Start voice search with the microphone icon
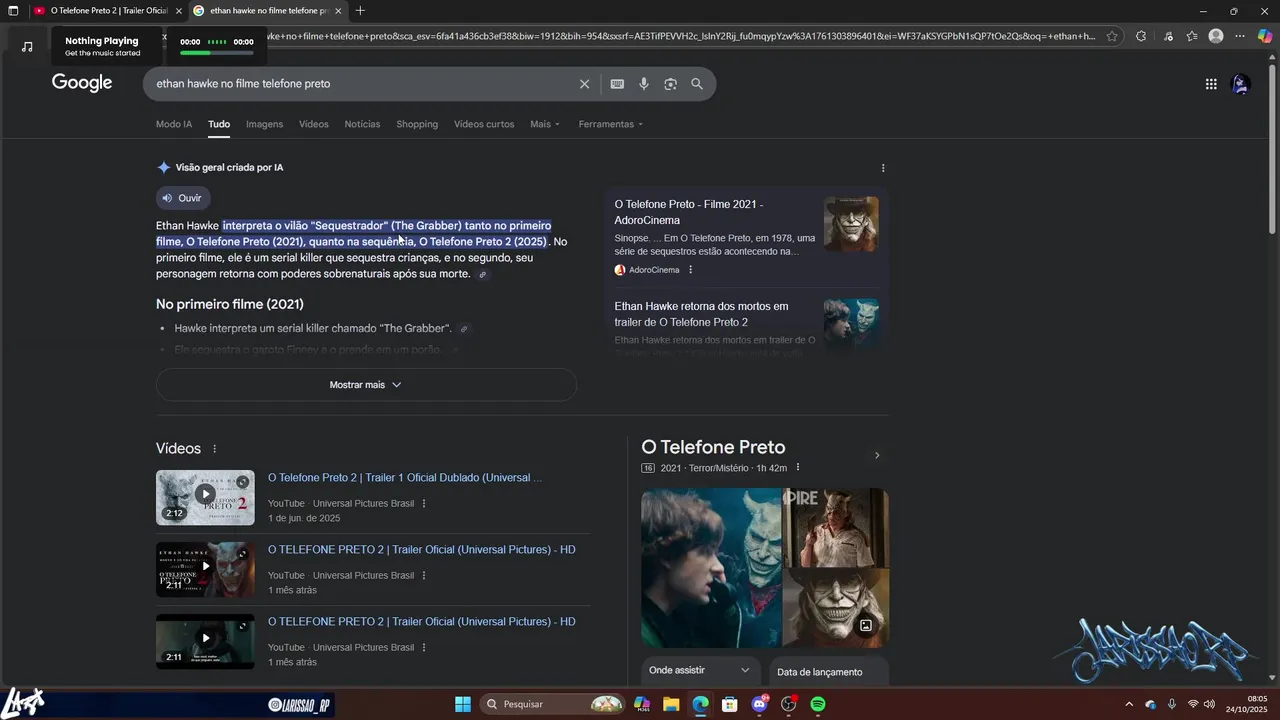 click(x=644, y=84)
